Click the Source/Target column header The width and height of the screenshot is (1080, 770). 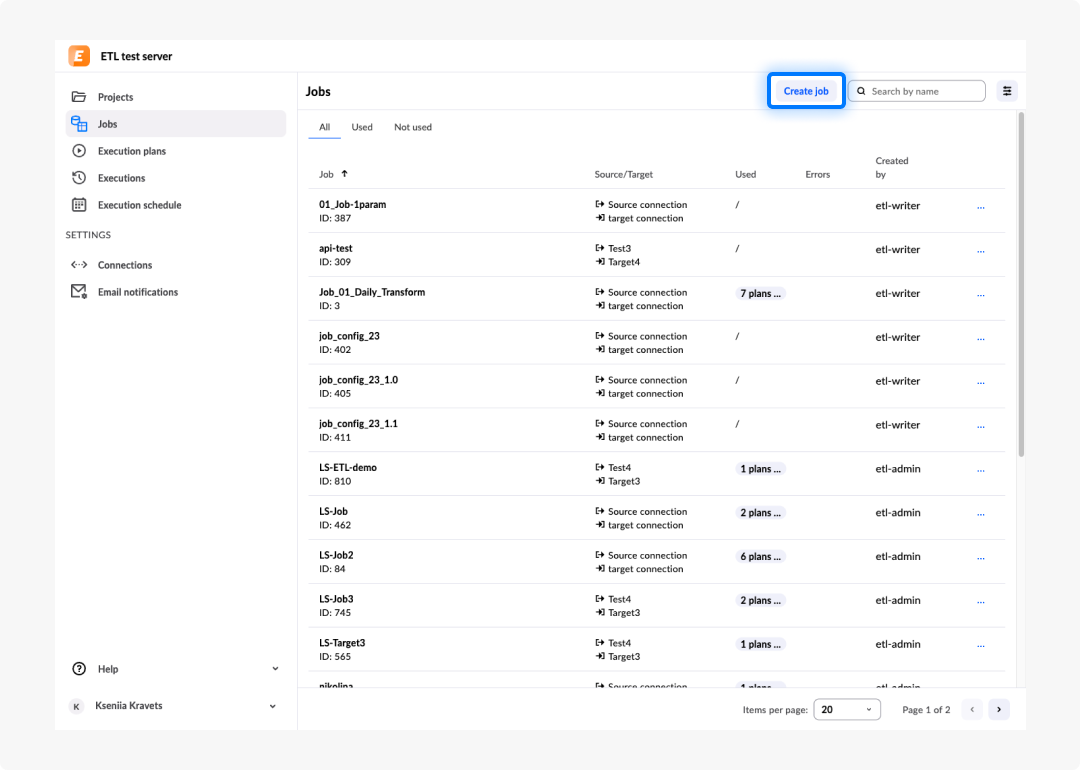point(623,174)
